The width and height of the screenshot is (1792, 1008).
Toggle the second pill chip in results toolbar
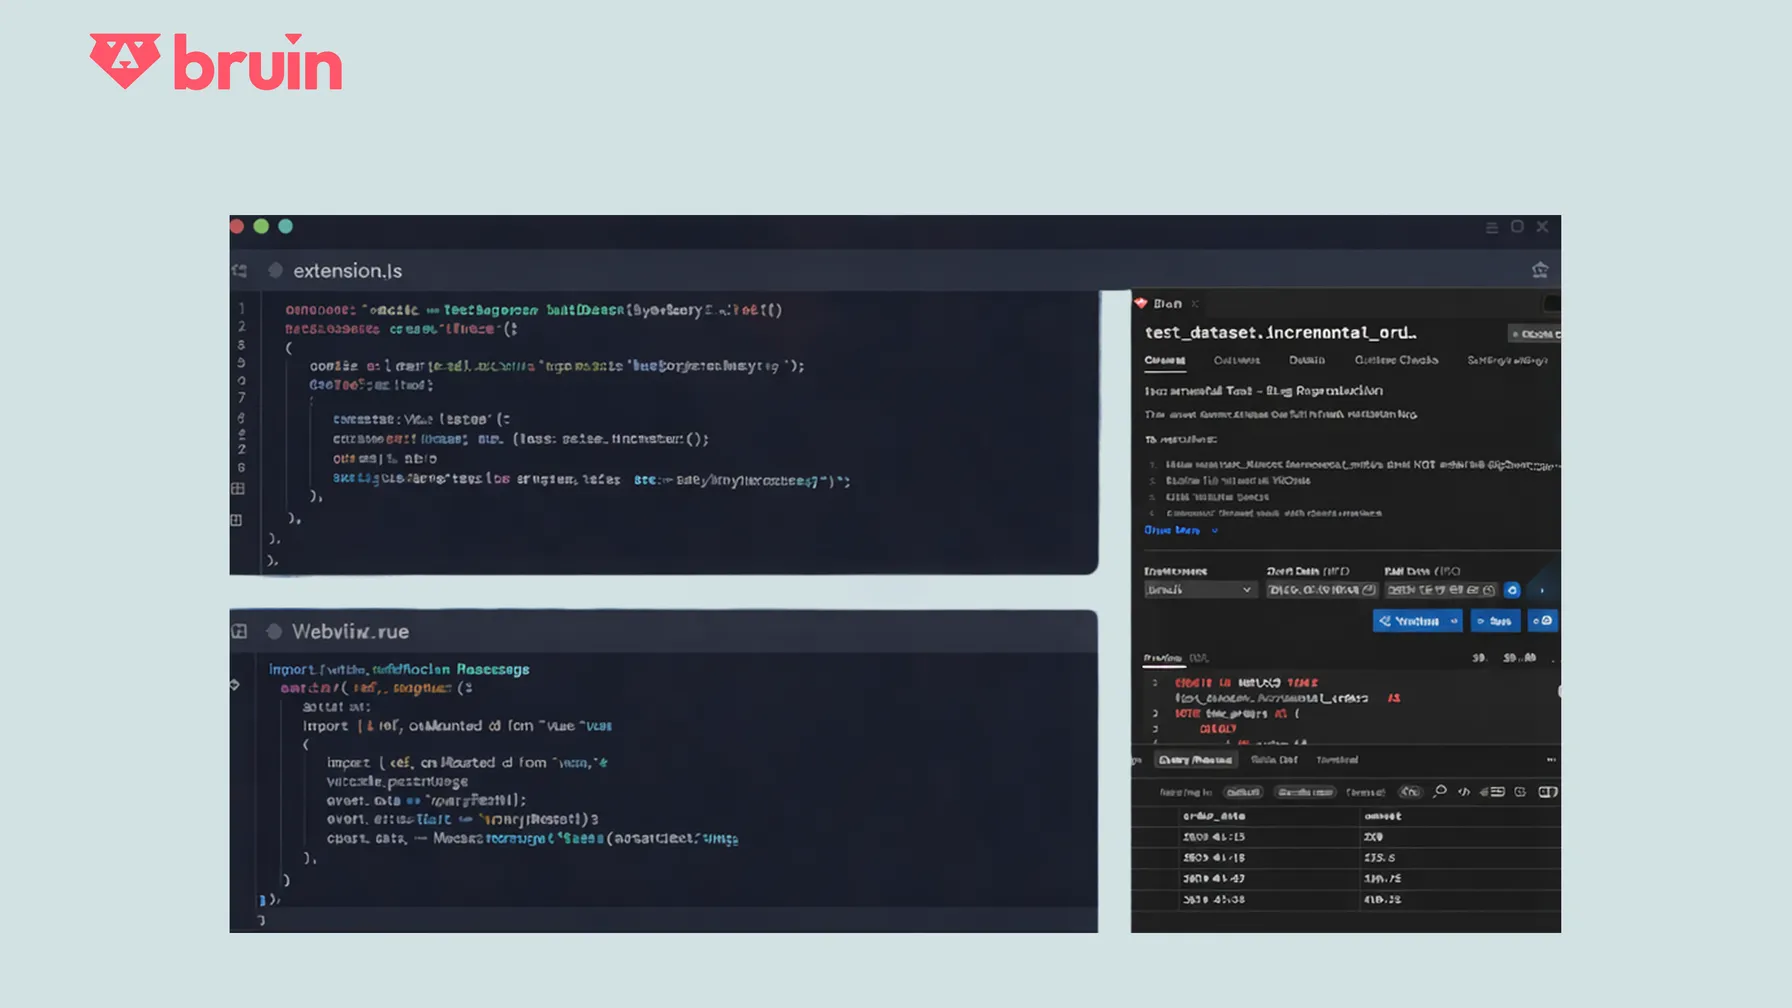coord(1305,792)
